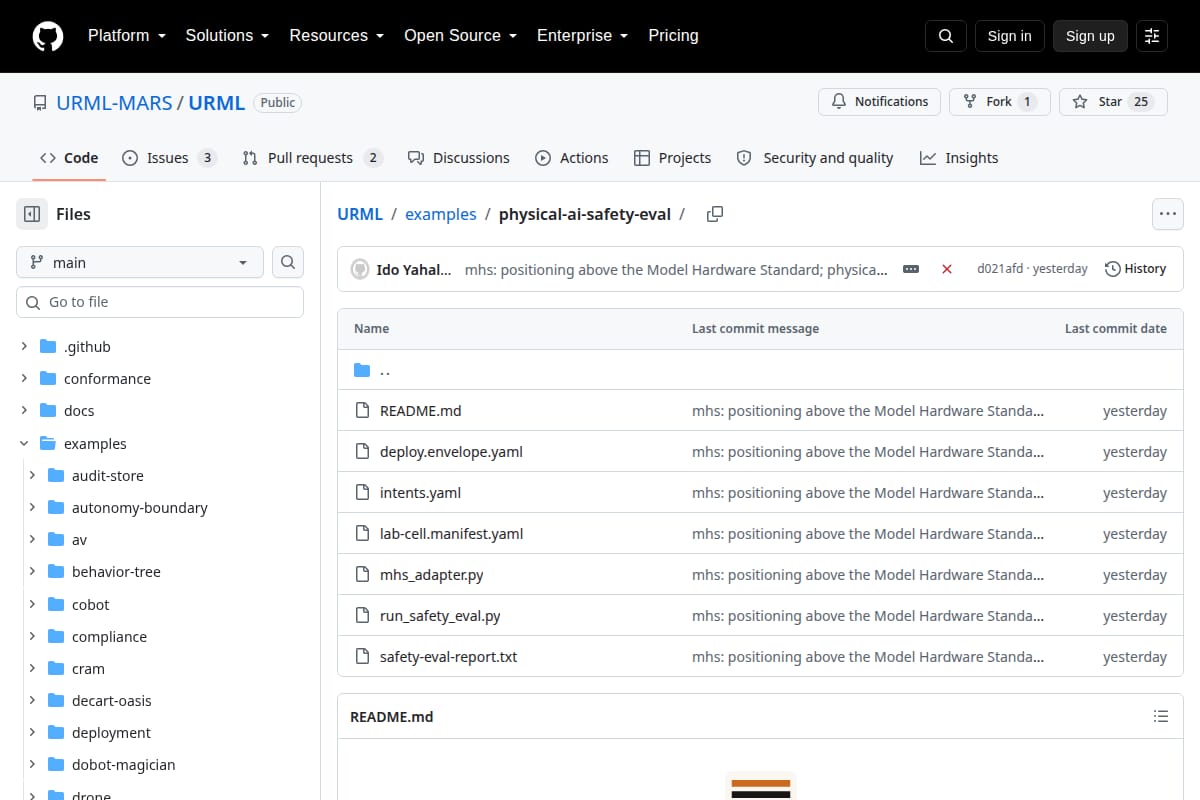The width and height of the screenshot is (1200, 800).
Task: Open run_safety_eval.py file
Action: click(x=440, y=616)
